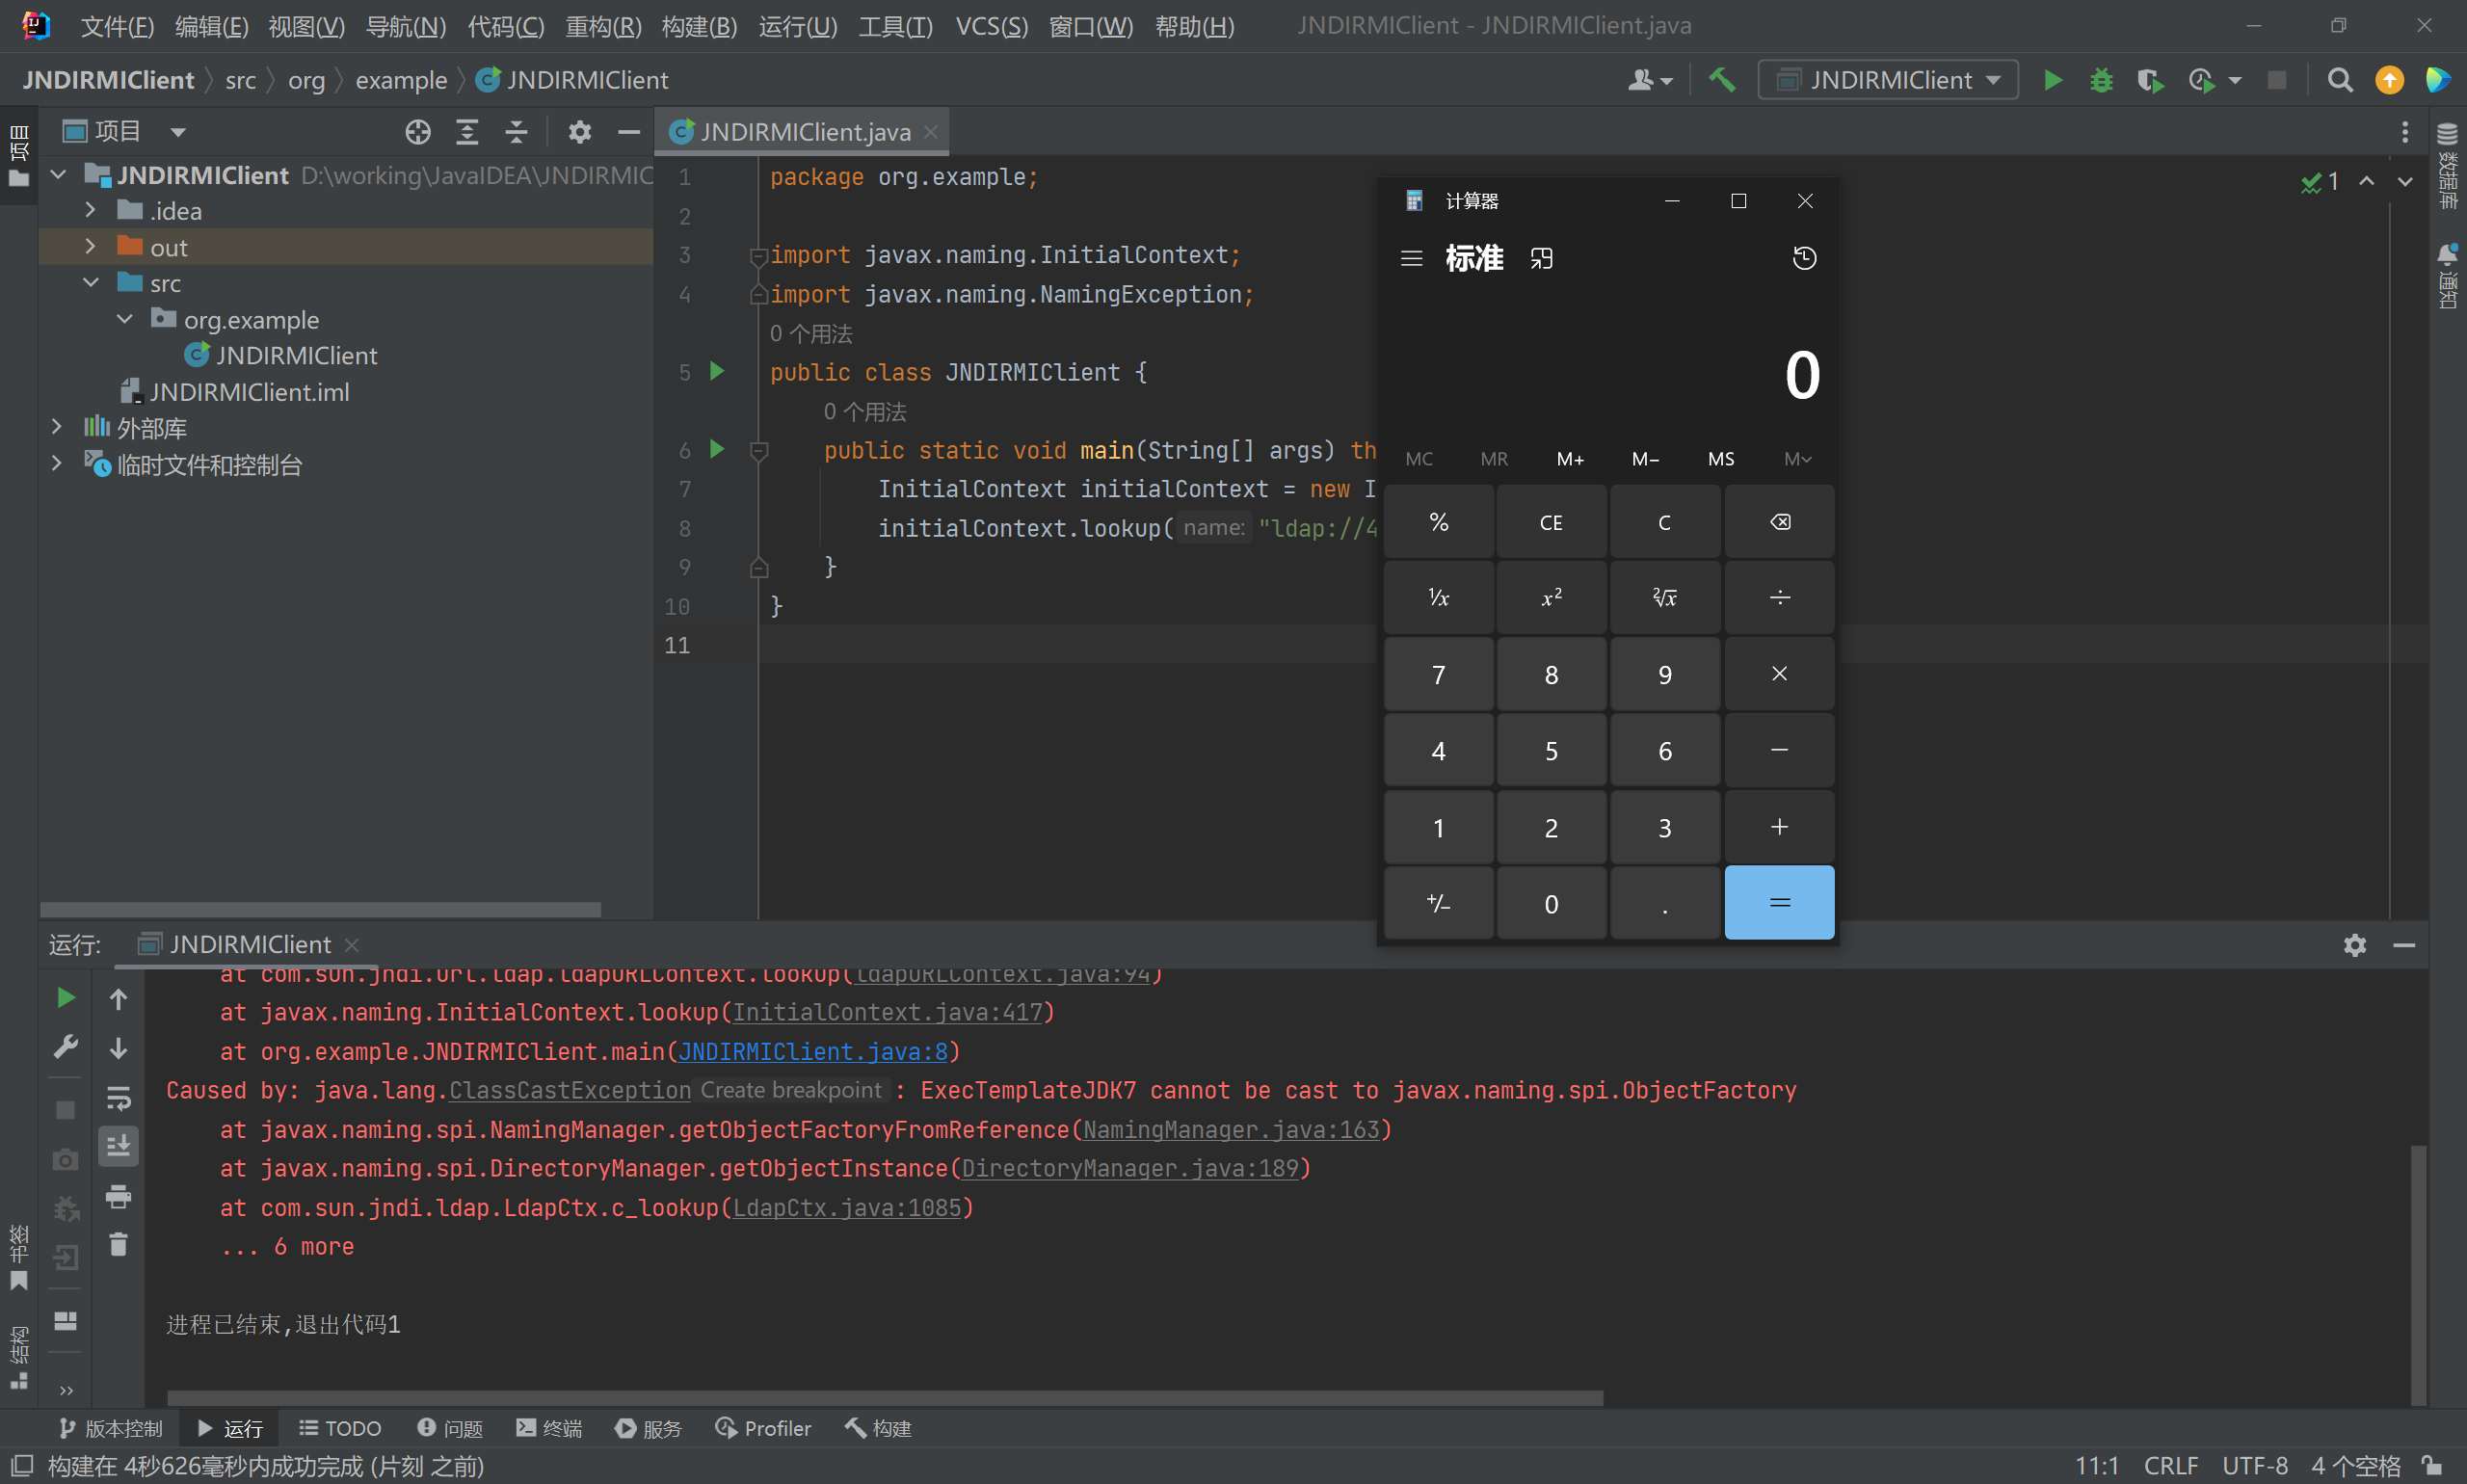Screen dimensions: 2467x1484
Task: Follow NamingManager.java:163 link
Action: click(1231, 1129)
